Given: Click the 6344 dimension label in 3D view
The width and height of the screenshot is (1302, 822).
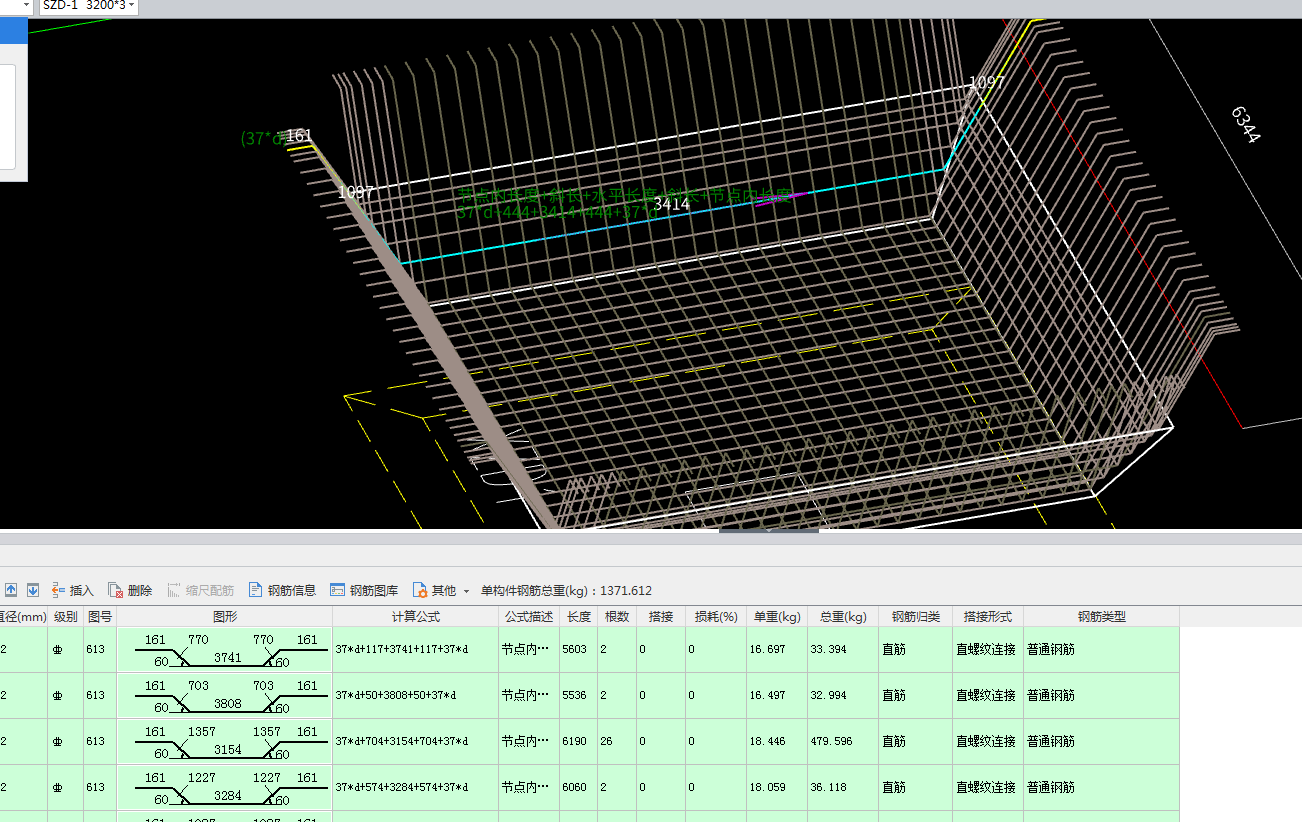Looking at the screenshot, I should pos(1245,124).
